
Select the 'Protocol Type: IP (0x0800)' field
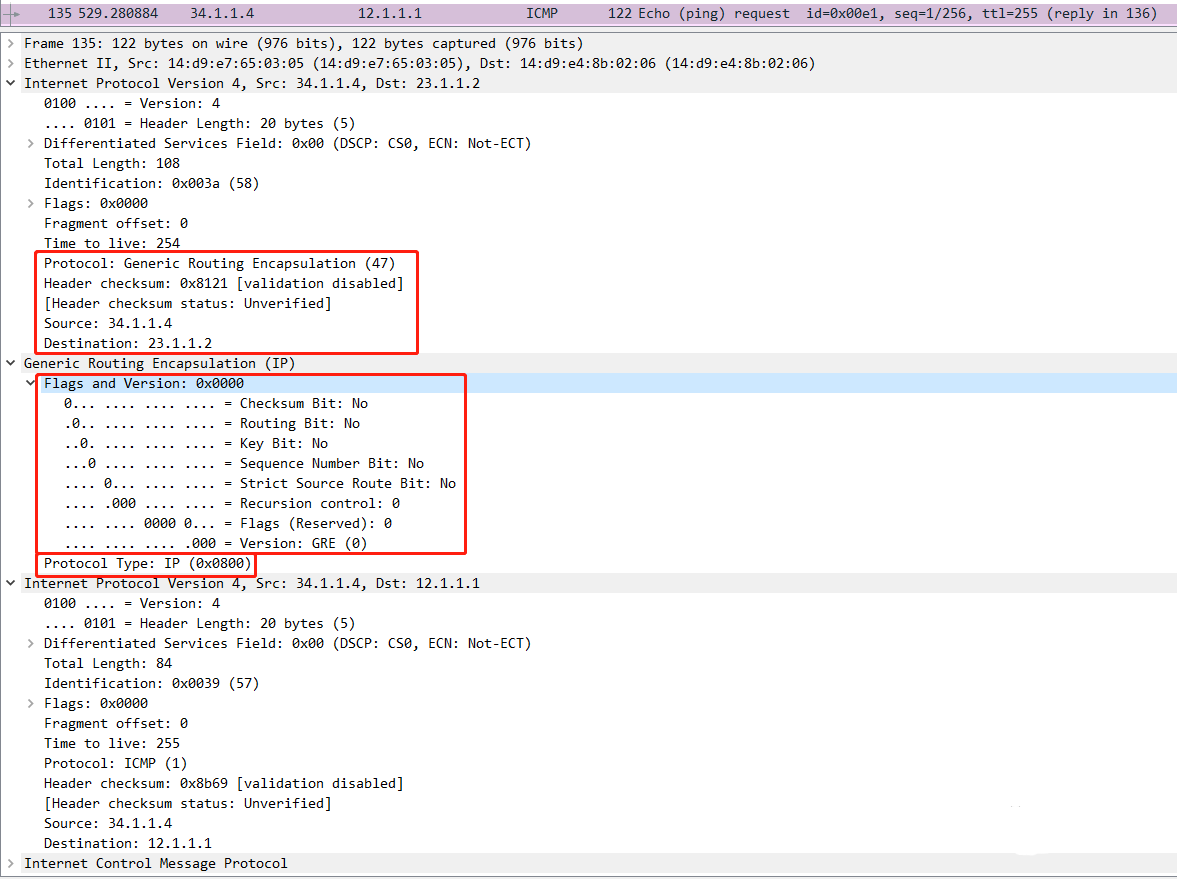147,564
